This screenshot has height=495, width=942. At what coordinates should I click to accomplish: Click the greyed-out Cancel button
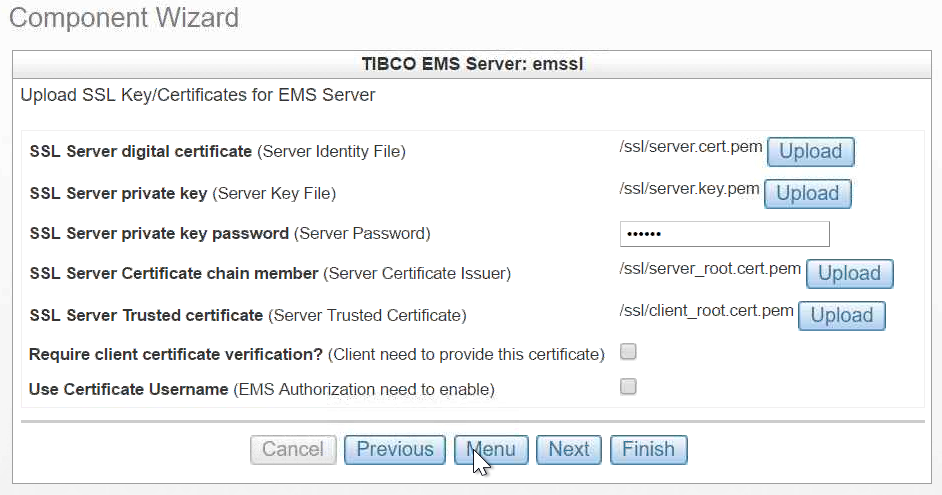coord(292,450)
